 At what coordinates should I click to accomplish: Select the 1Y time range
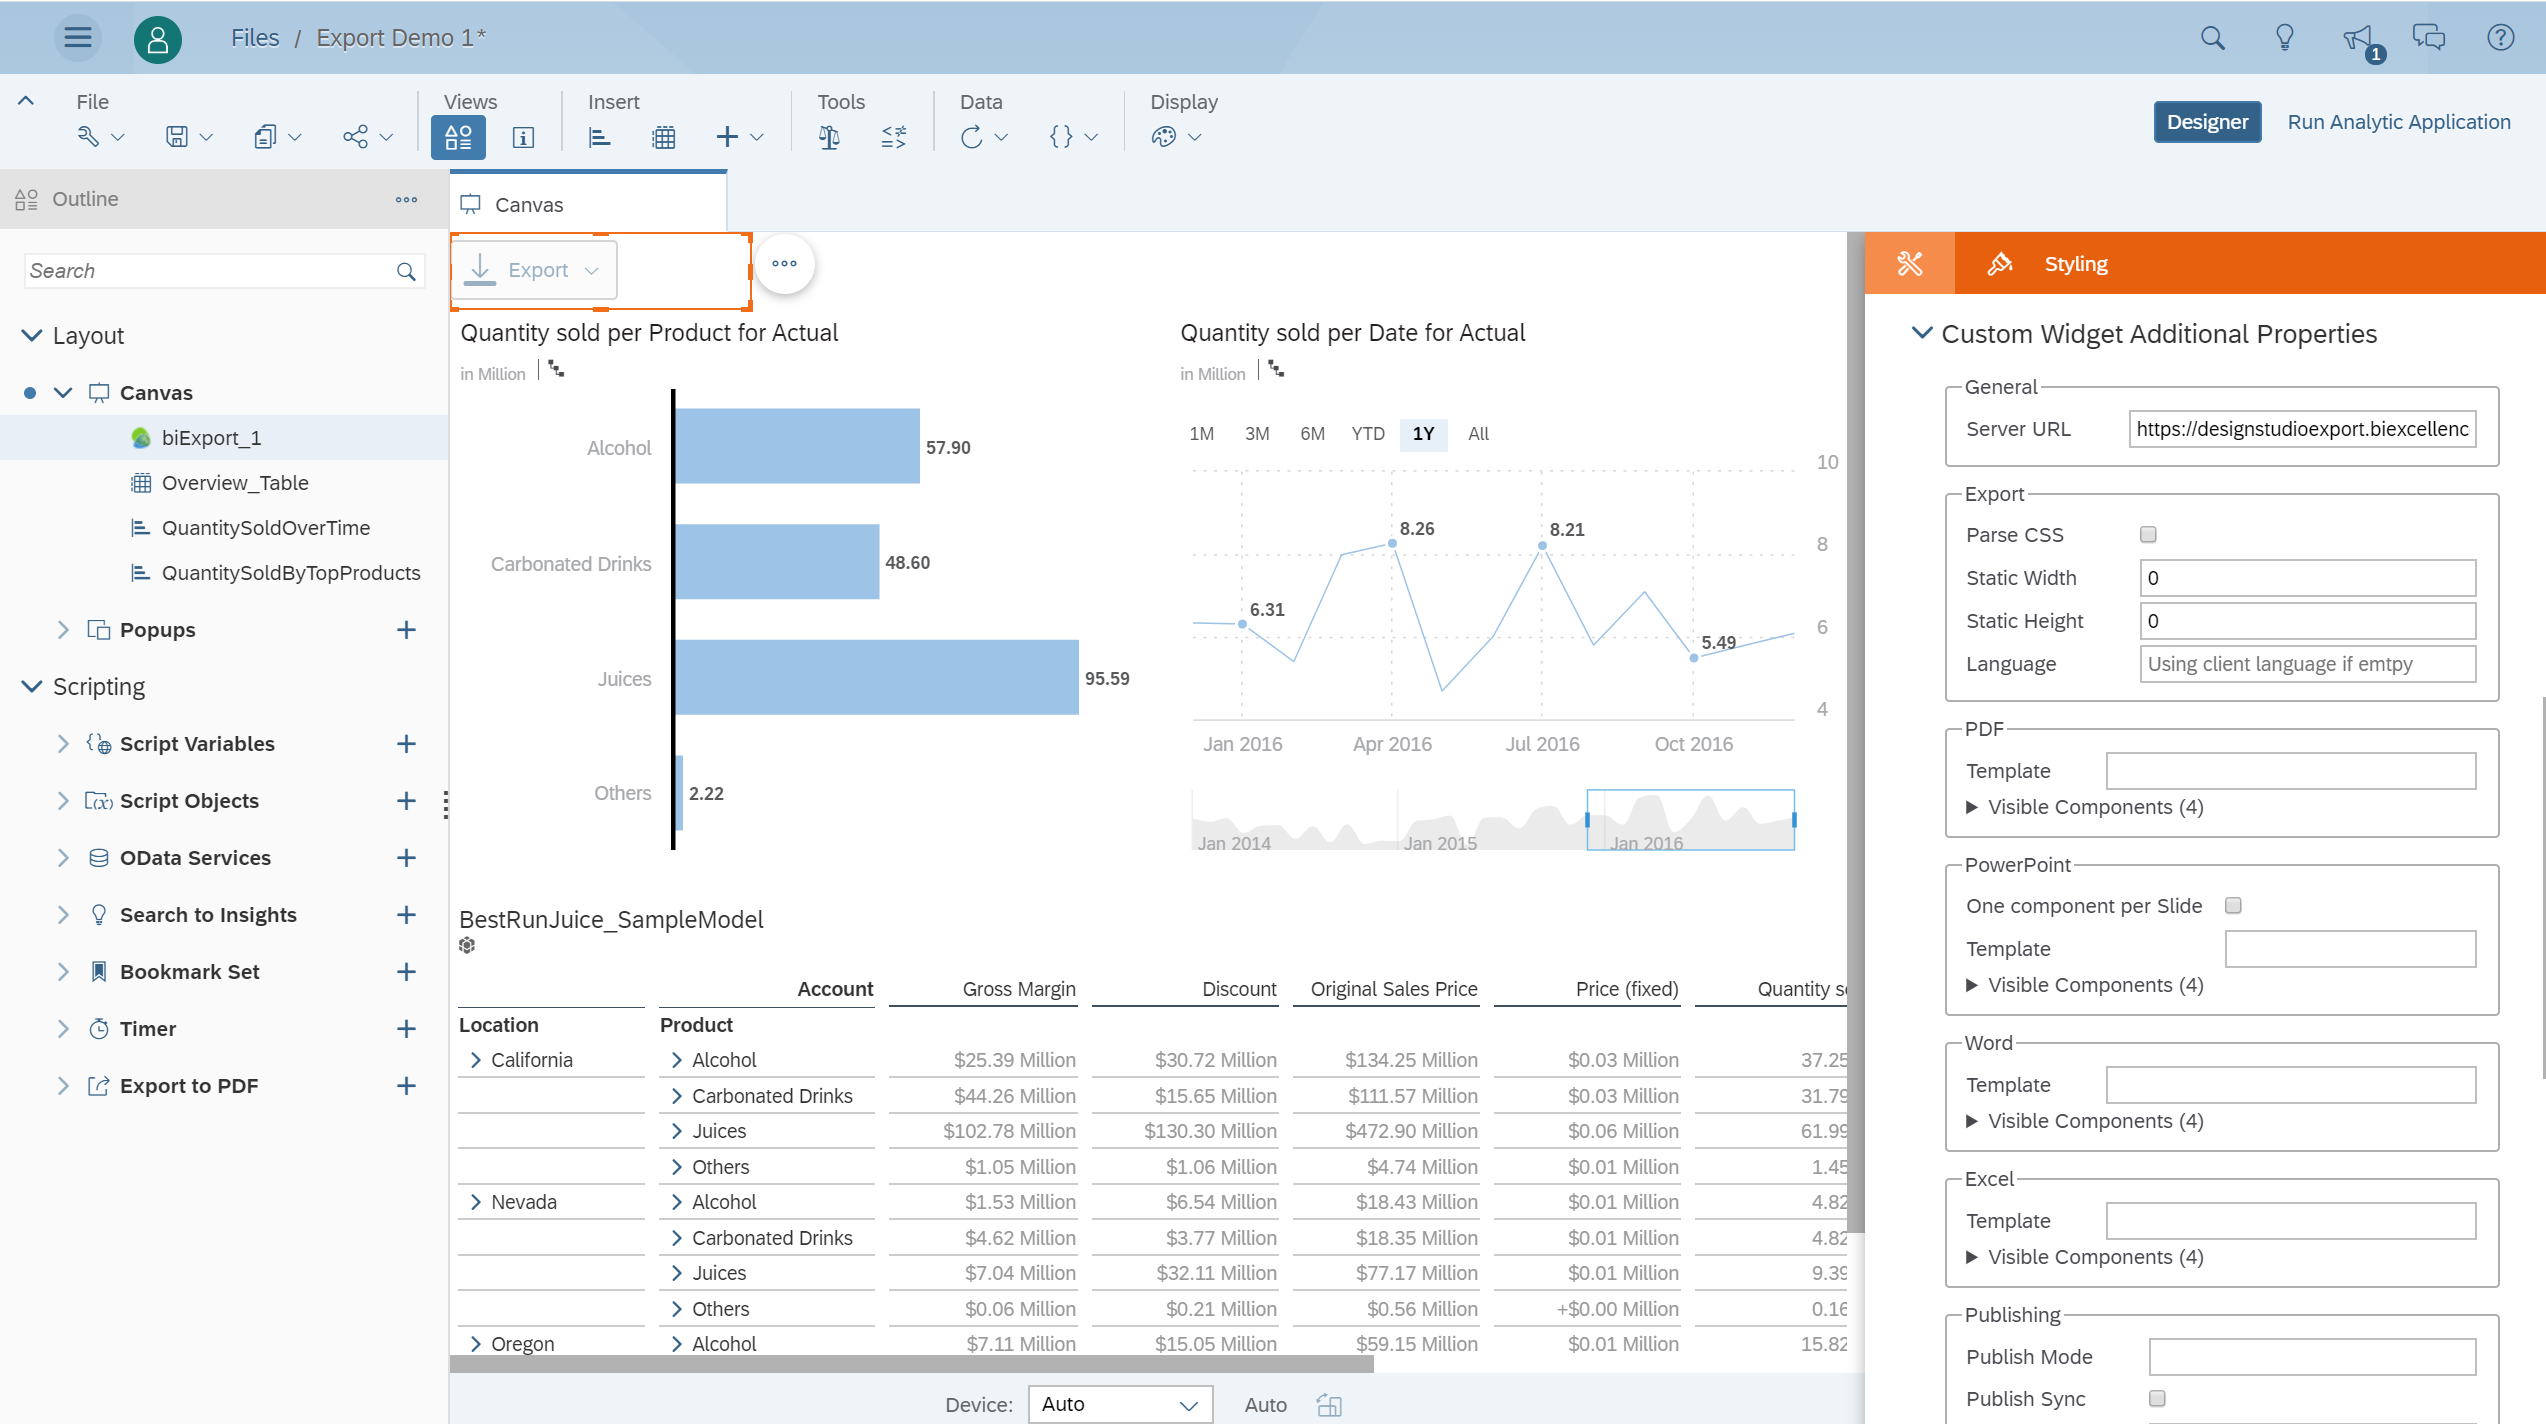coord(1423,434)
